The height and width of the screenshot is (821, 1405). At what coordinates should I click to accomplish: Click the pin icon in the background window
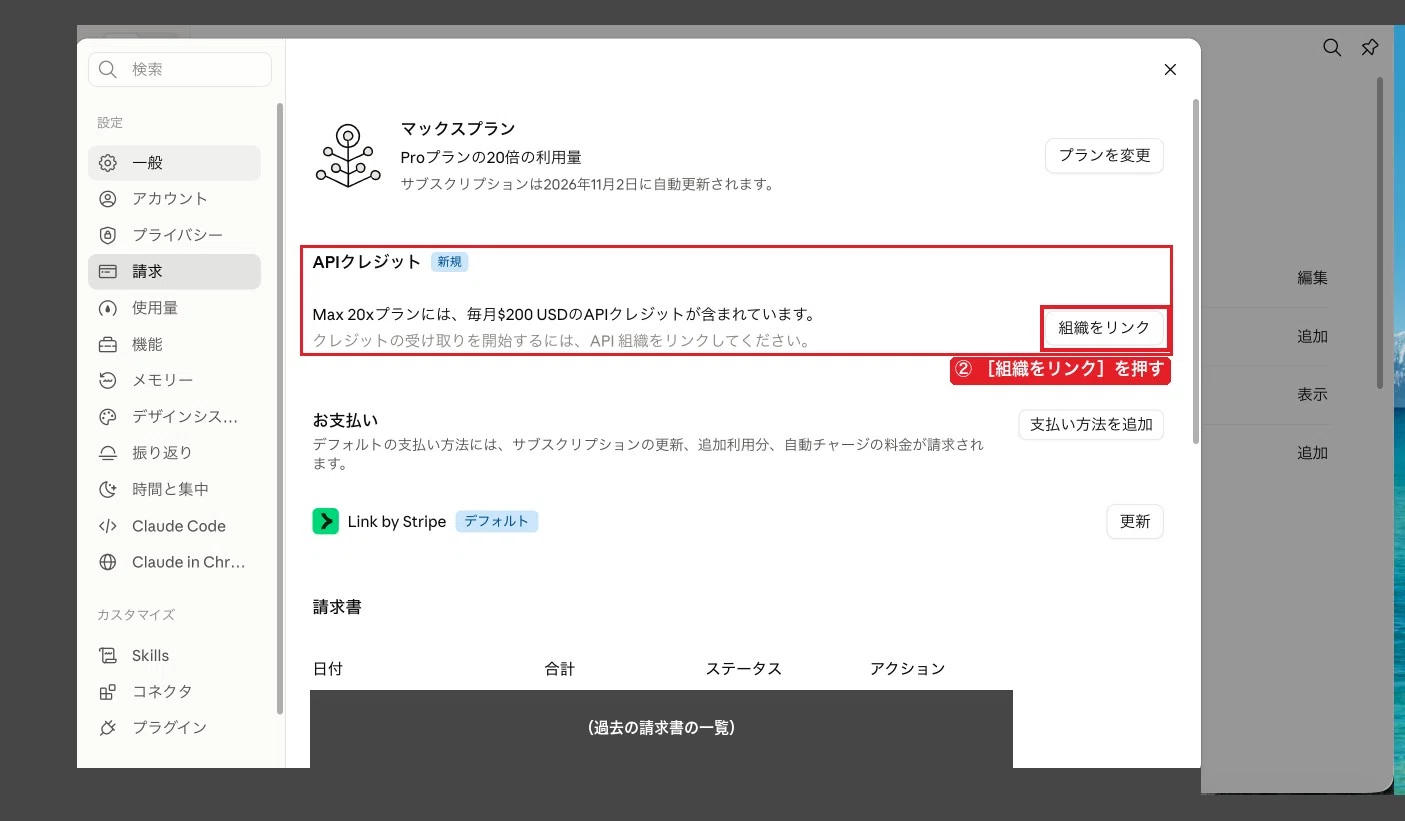click(x=1370, y=47)
